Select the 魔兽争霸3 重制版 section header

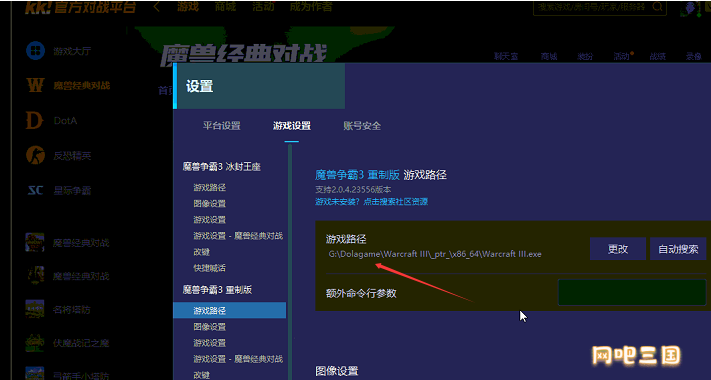pos(217,290)
